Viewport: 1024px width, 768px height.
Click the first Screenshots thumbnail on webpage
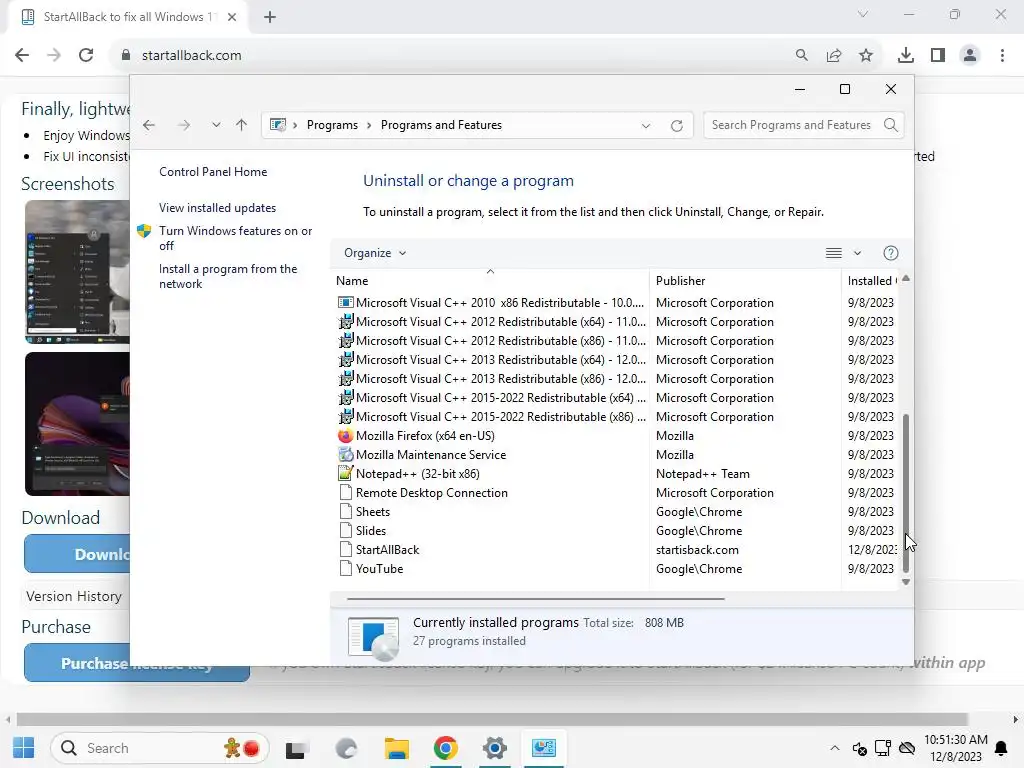pos(77,272)
